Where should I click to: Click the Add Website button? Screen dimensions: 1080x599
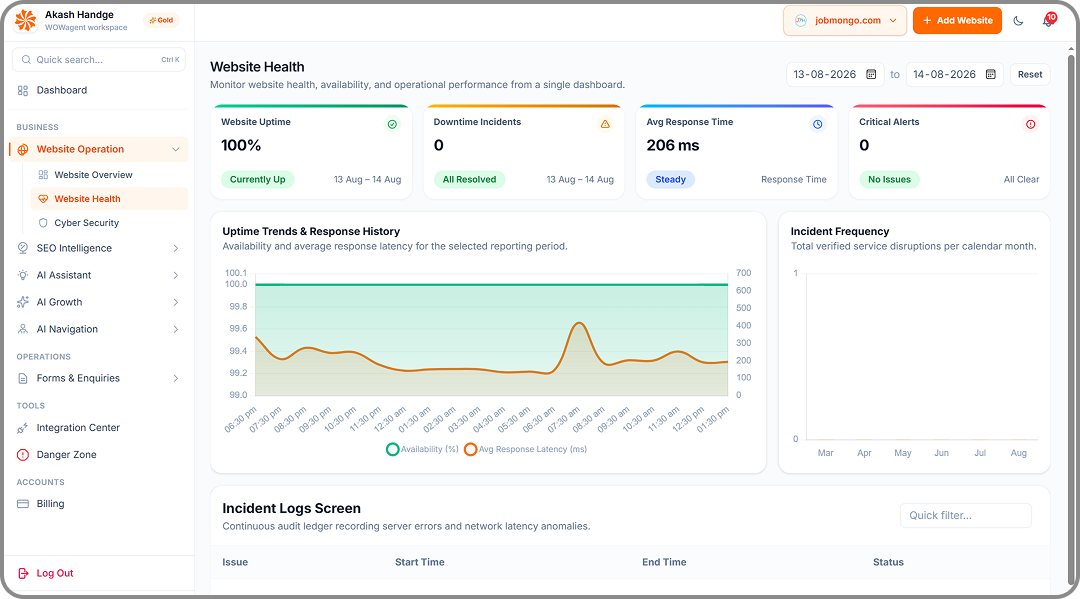coord(957,21)
